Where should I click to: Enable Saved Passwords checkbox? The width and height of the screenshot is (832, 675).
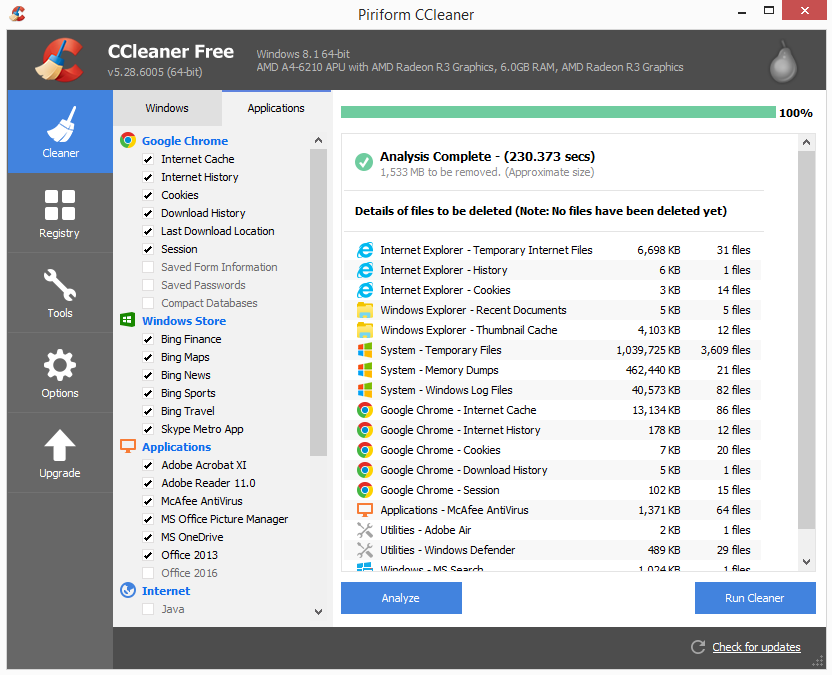click(x=148, y=285)
